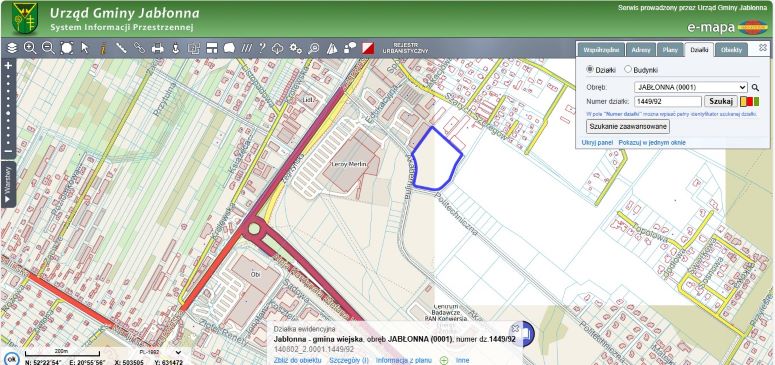Screen dimensions: 775x365
Task: Click the street view pegman icon
Action: click(x=175, y=48)
